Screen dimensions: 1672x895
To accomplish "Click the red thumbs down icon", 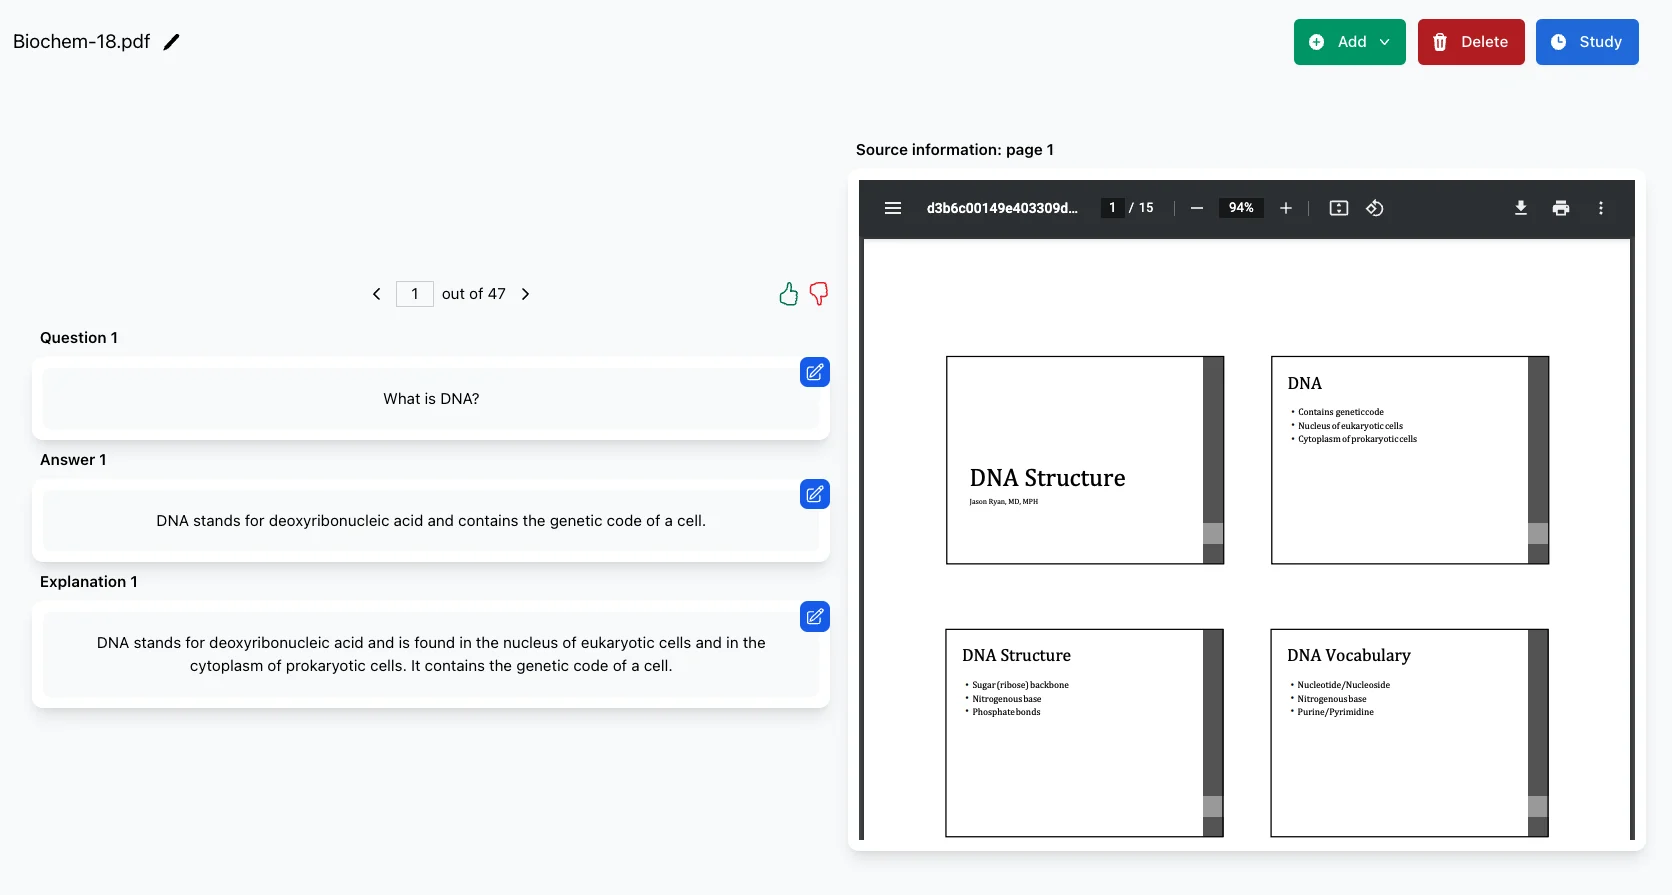I will [x=818, y=294].
